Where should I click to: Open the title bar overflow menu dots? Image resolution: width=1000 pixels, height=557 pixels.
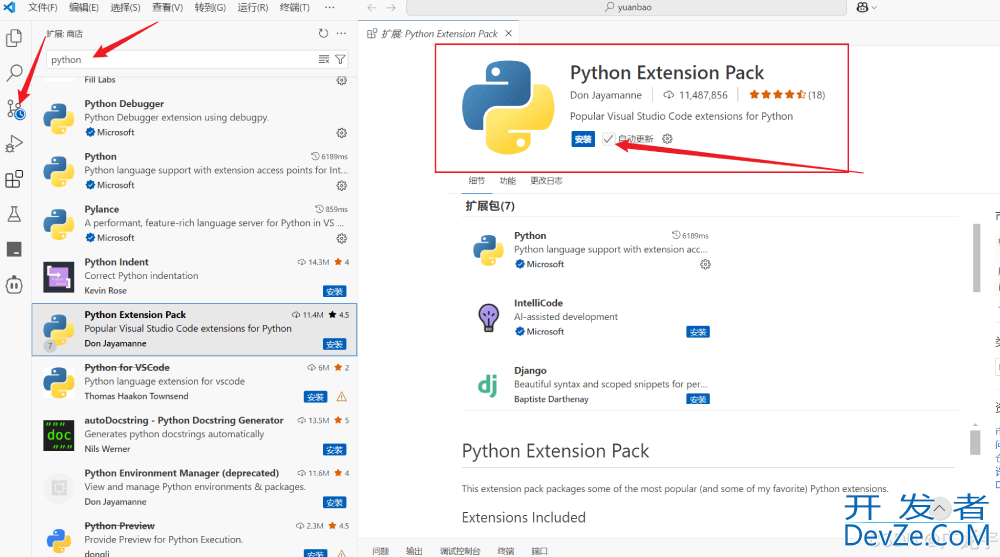coord(329,7)
